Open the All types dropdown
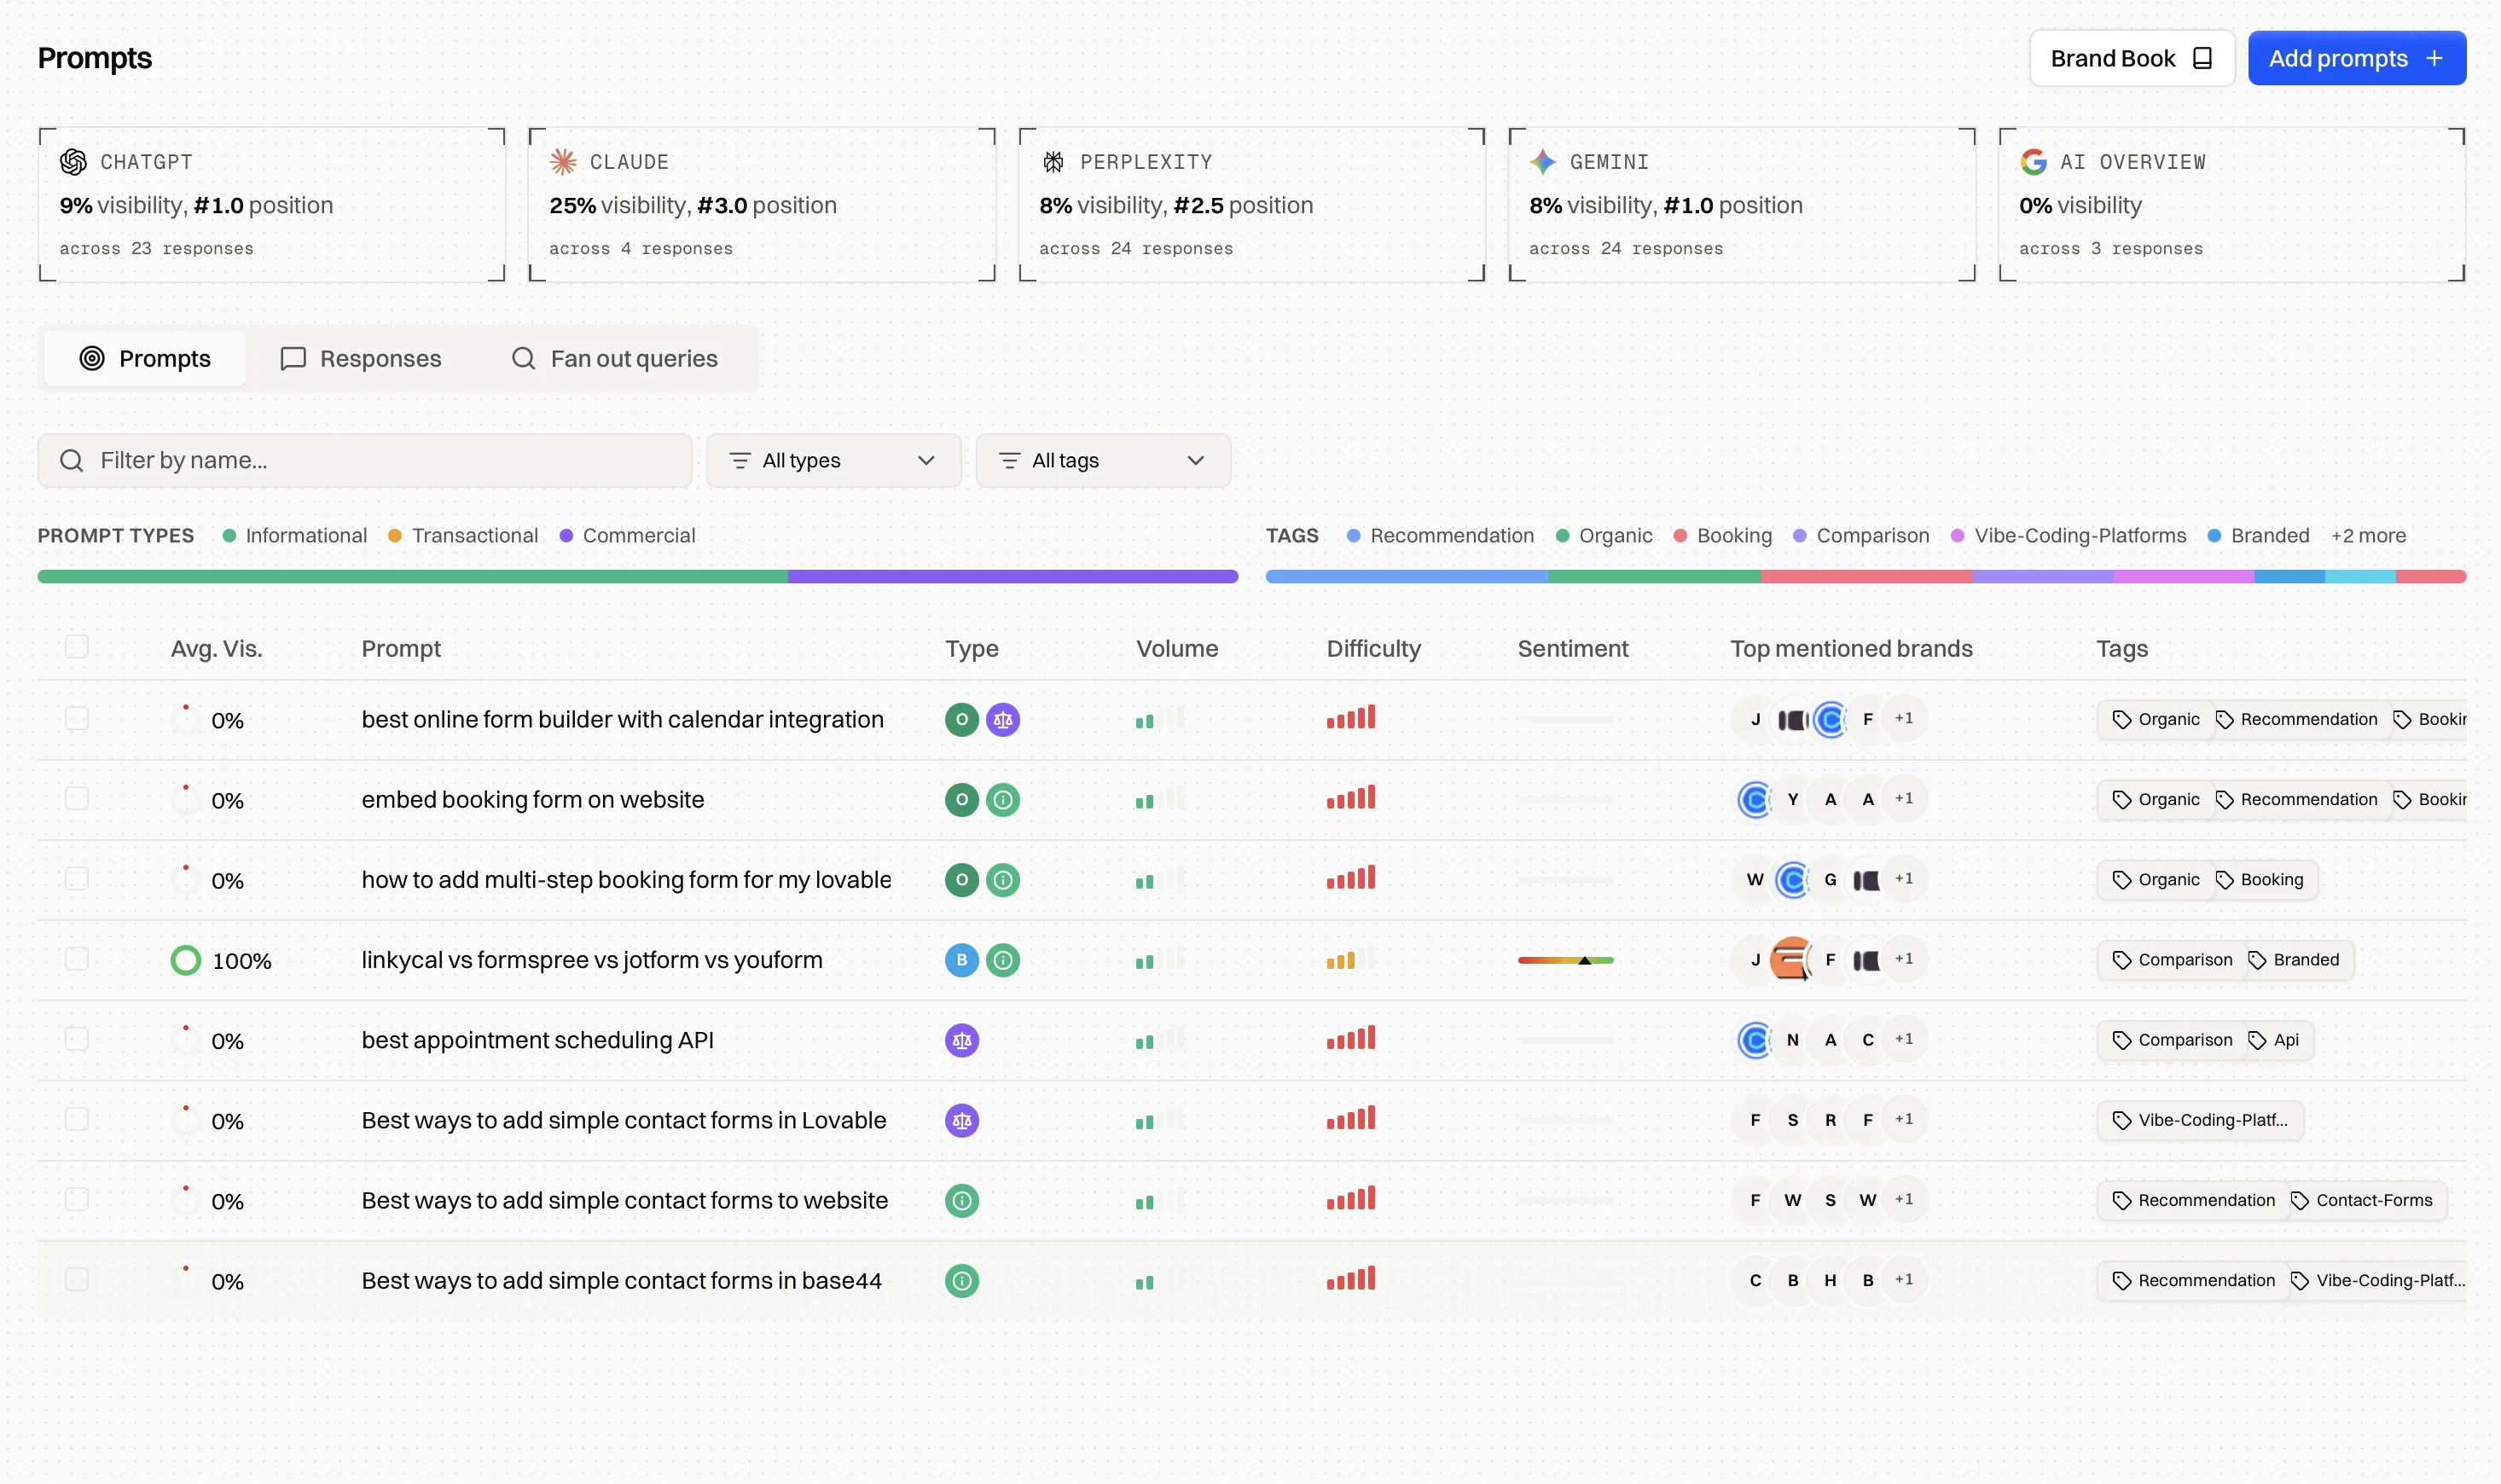 coord(833,460)
